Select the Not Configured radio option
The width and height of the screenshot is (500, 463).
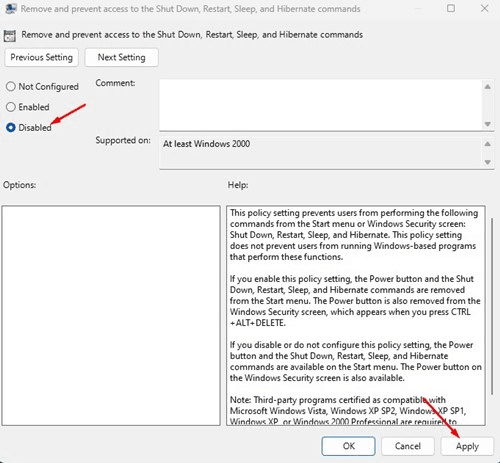tap(11, 86)
